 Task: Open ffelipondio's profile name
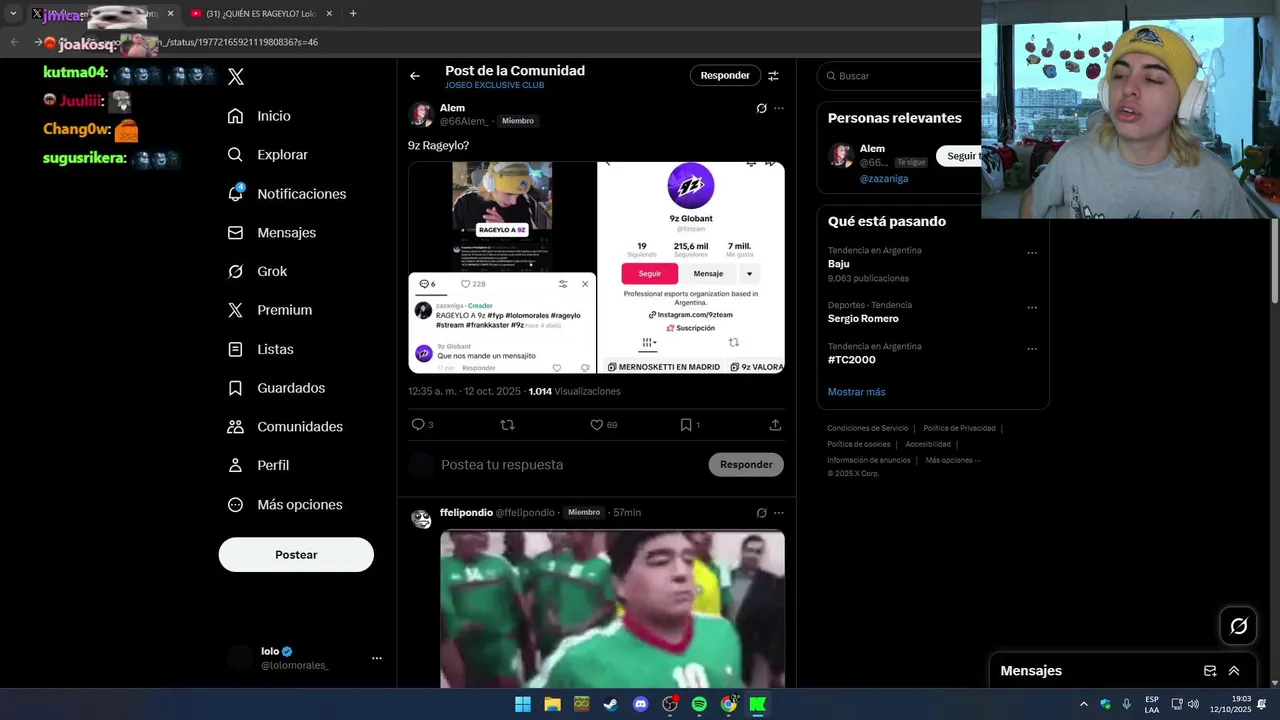[x=466, y=513]
